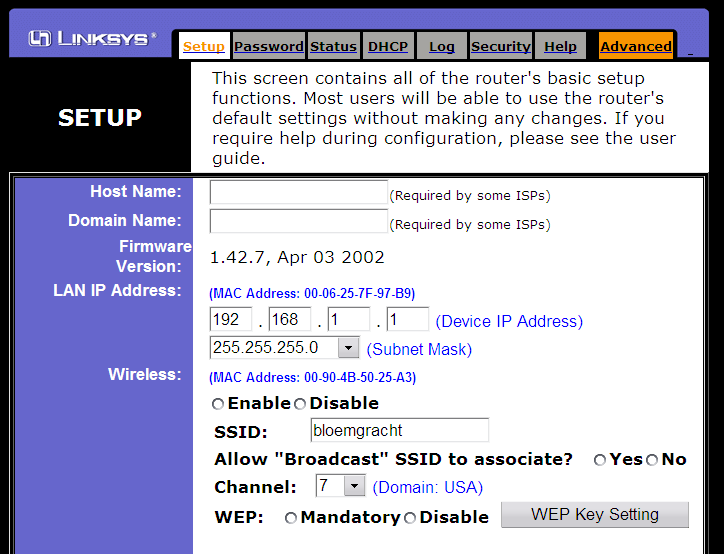Click the WEP Key Setting button

594,515
